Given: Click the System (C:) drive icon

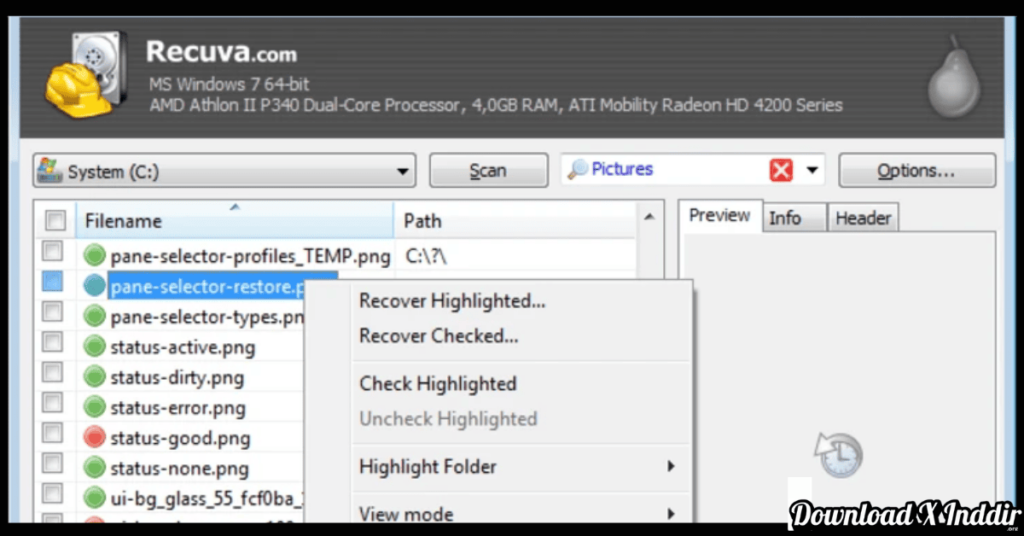Looking at the screenshot, I should [x=50, y=171].
